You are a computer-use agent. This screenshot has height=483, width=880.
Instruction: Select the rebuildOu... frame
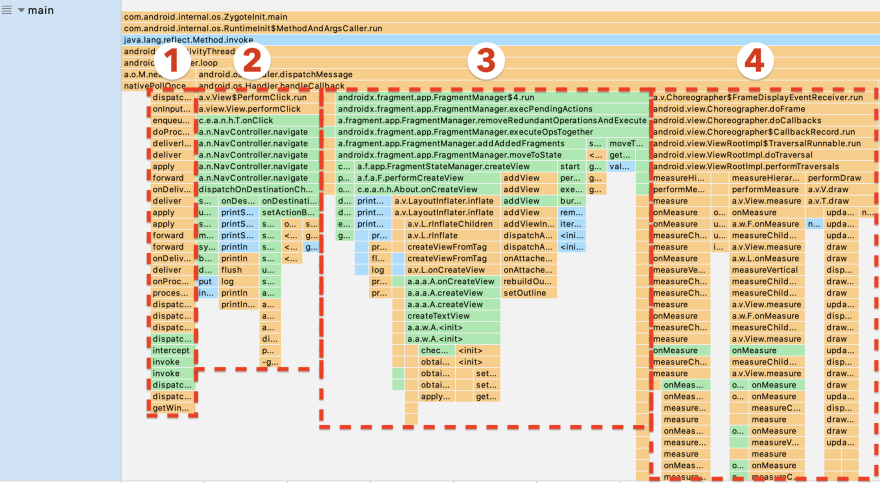(529, 281)
